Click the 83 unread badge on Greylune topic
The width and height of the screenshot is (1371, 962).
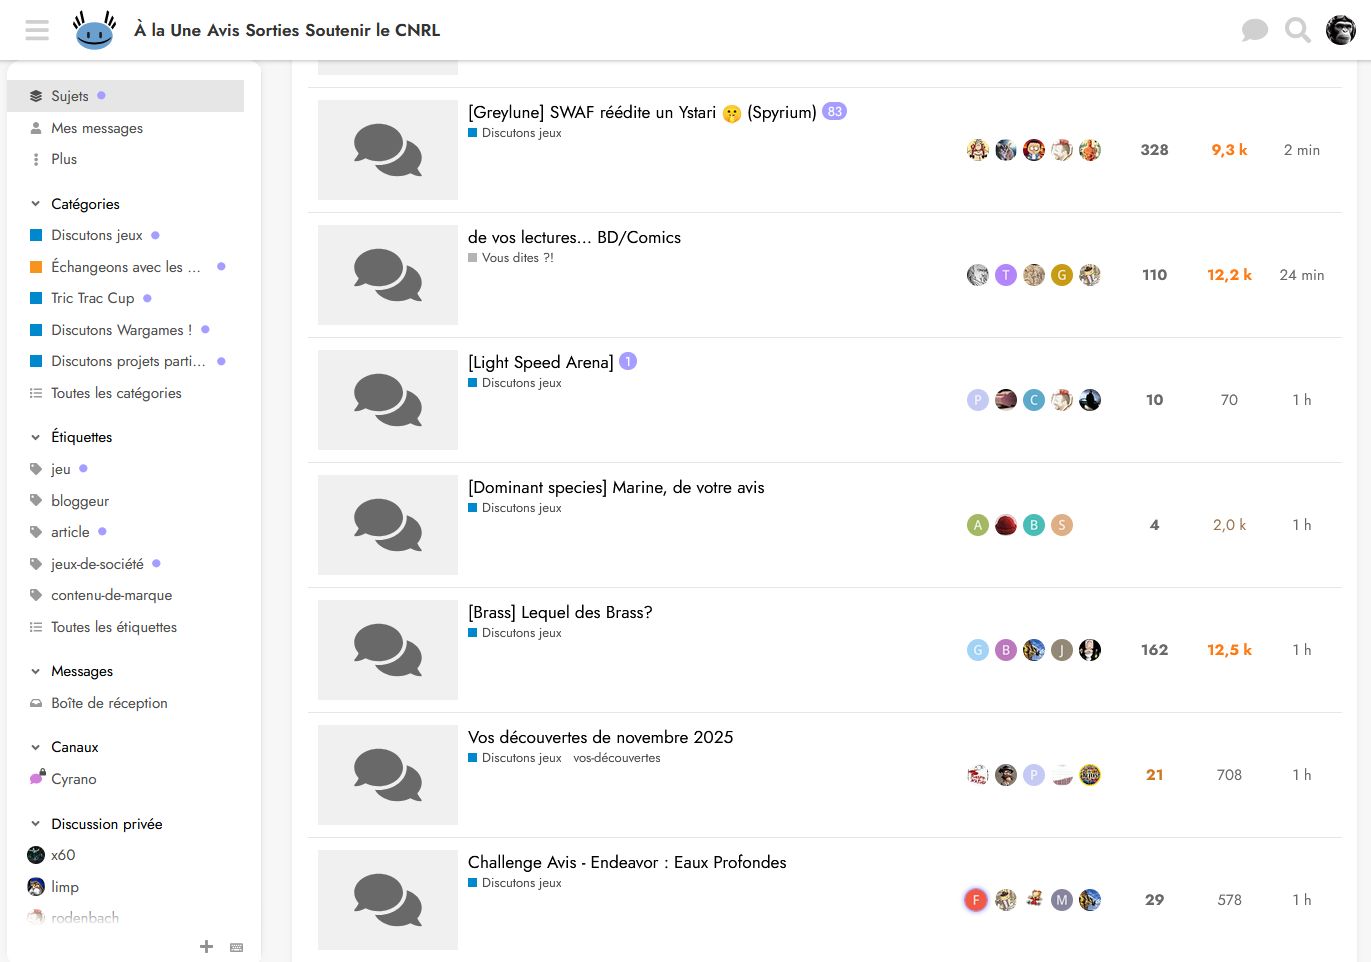point(834,112)
